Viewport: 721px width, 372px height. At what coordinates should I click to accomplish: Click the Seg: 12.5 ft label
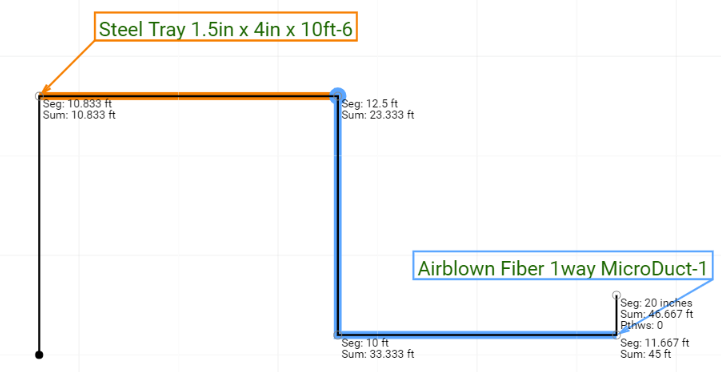click(x=369, y=104)
